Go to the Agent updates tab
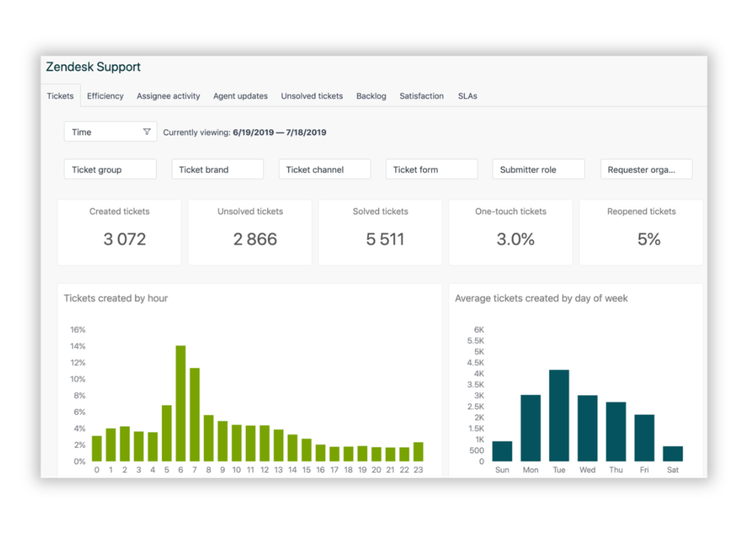The image size is (748, 534). (240, 96)
